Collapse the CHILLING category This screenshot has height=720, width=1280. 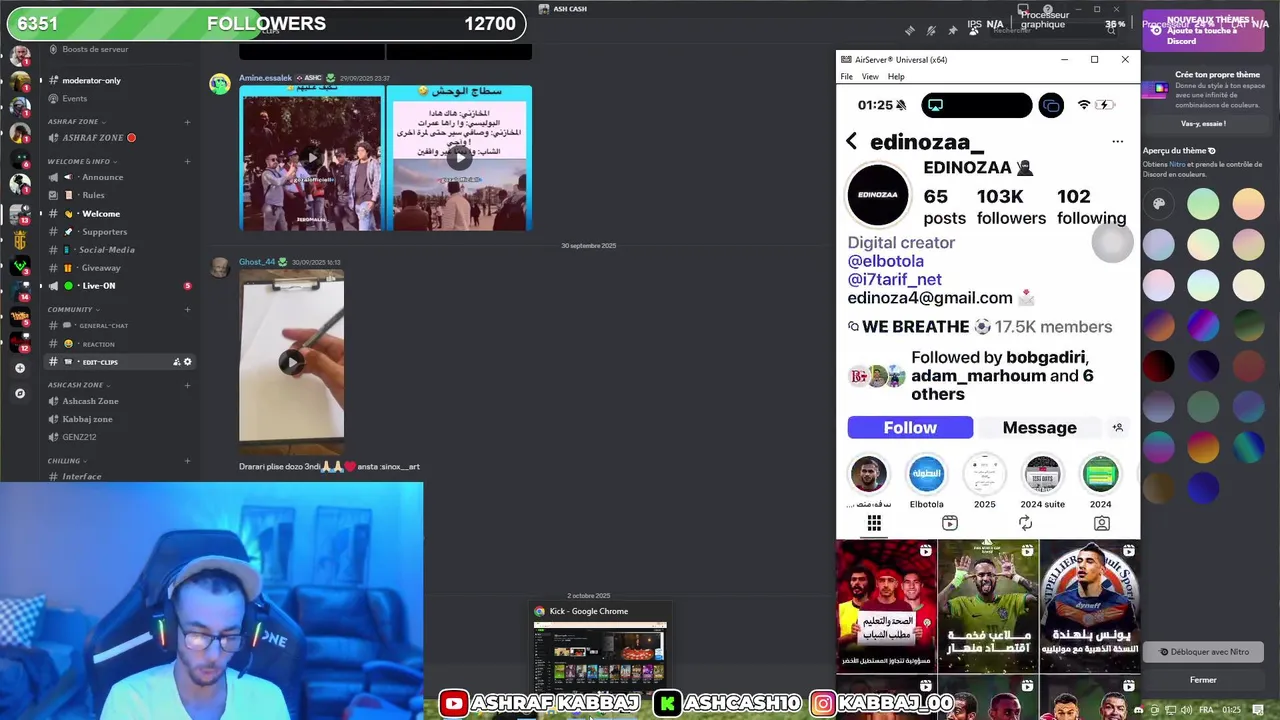(67, 461)
